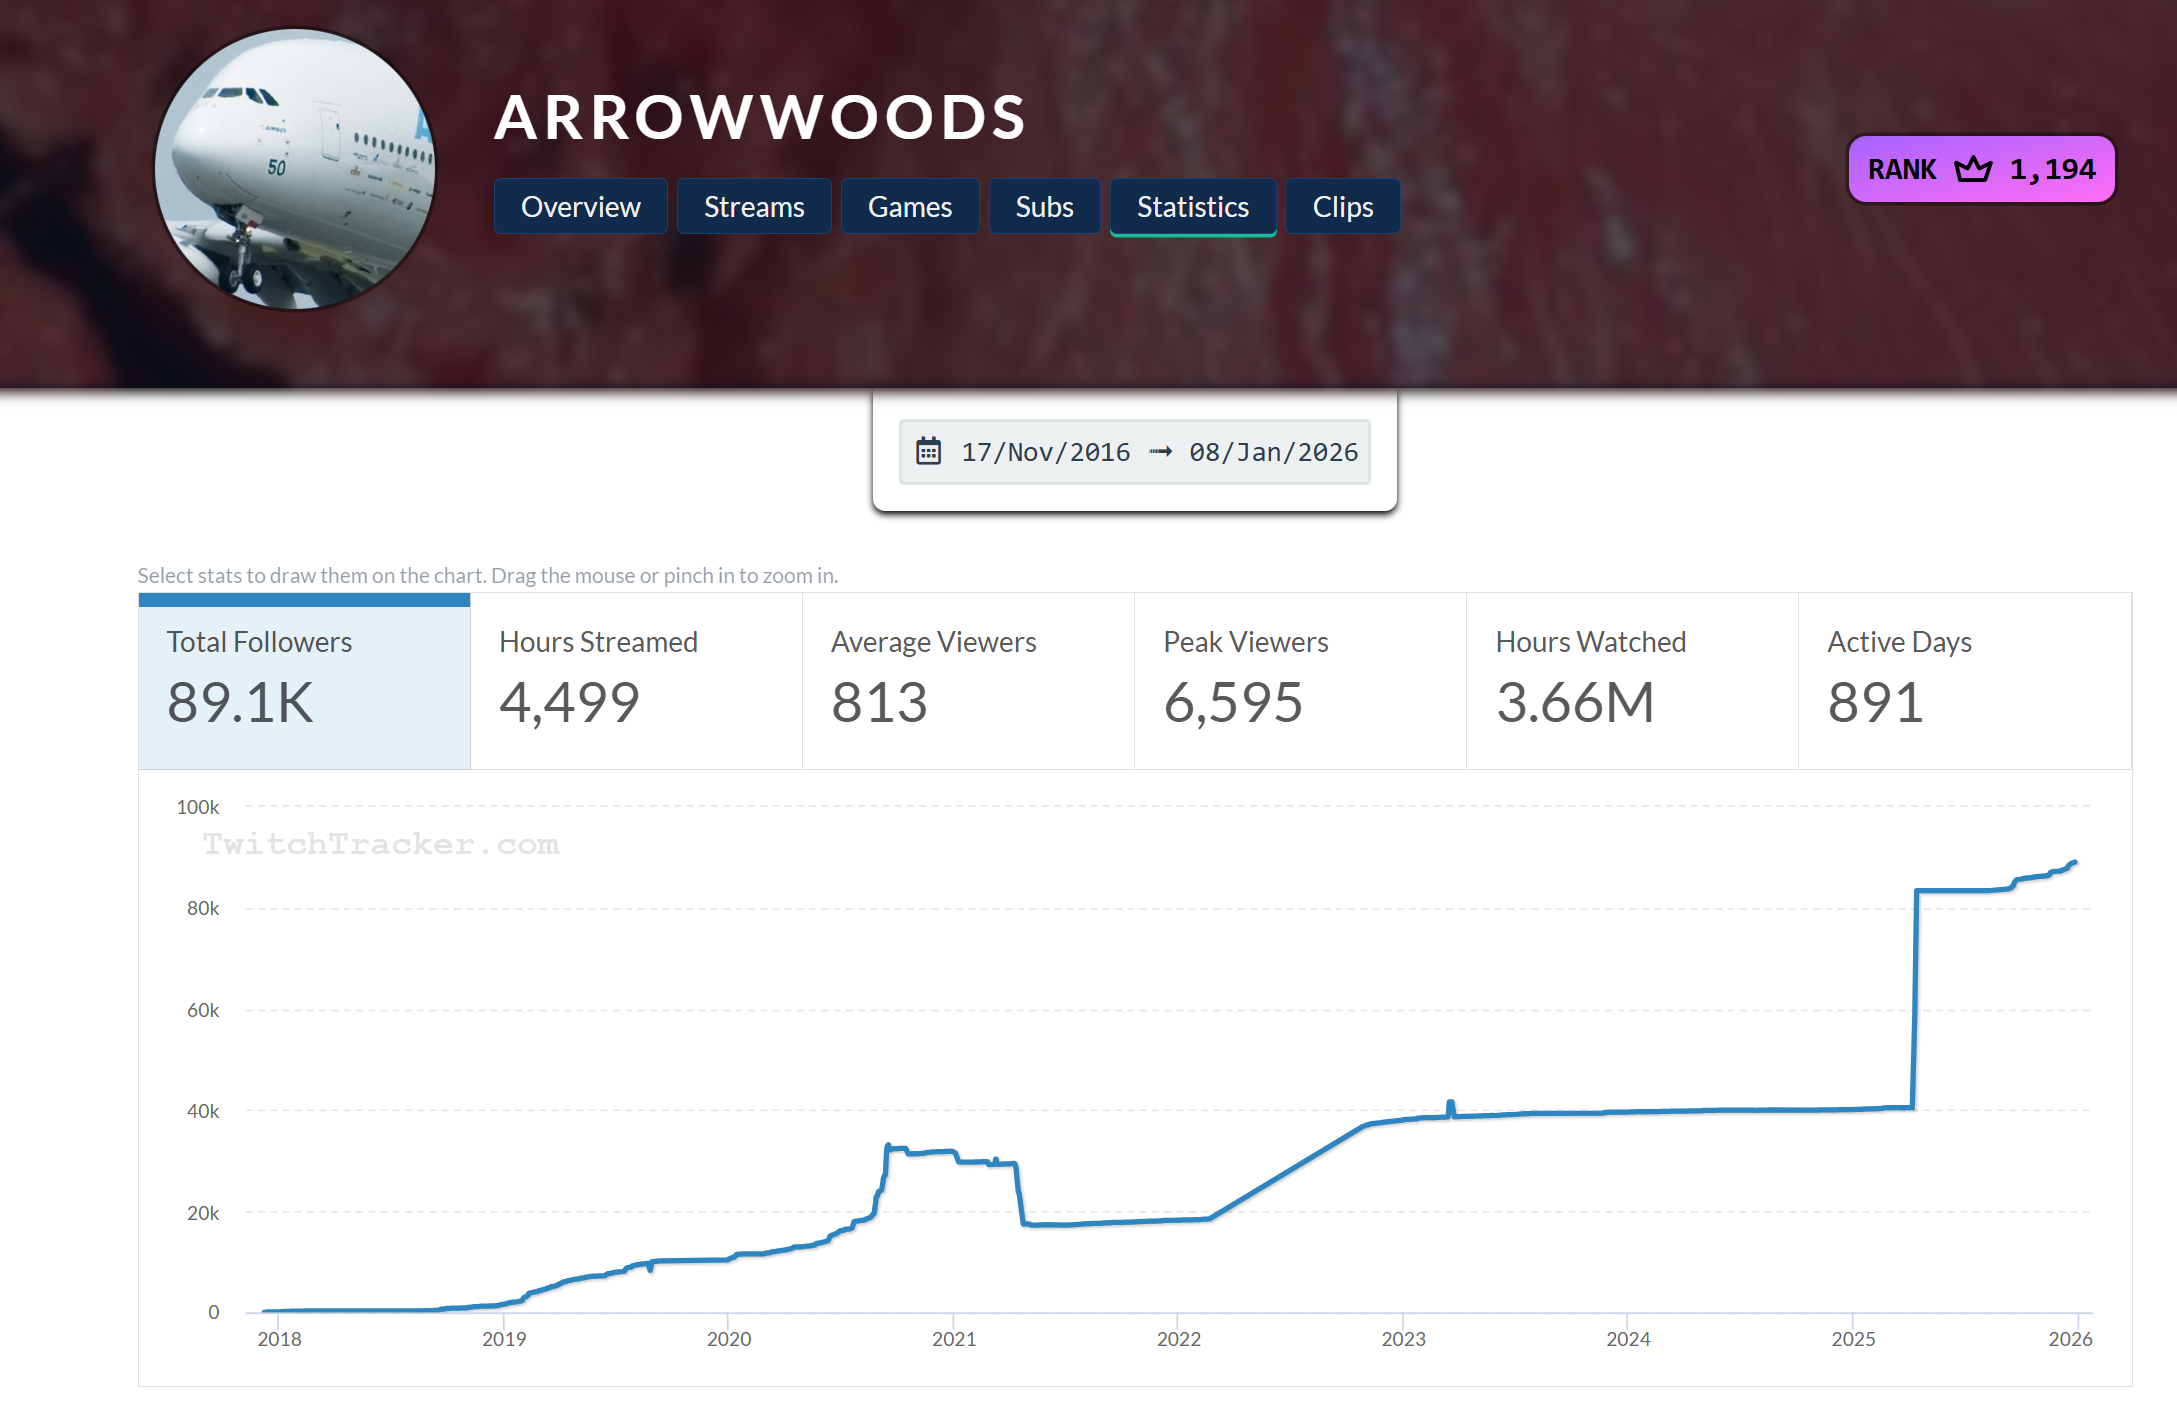Open the Clips tab
Screen dimensions: 2177x1413
pyautogui.click(x=1342, y=207)
